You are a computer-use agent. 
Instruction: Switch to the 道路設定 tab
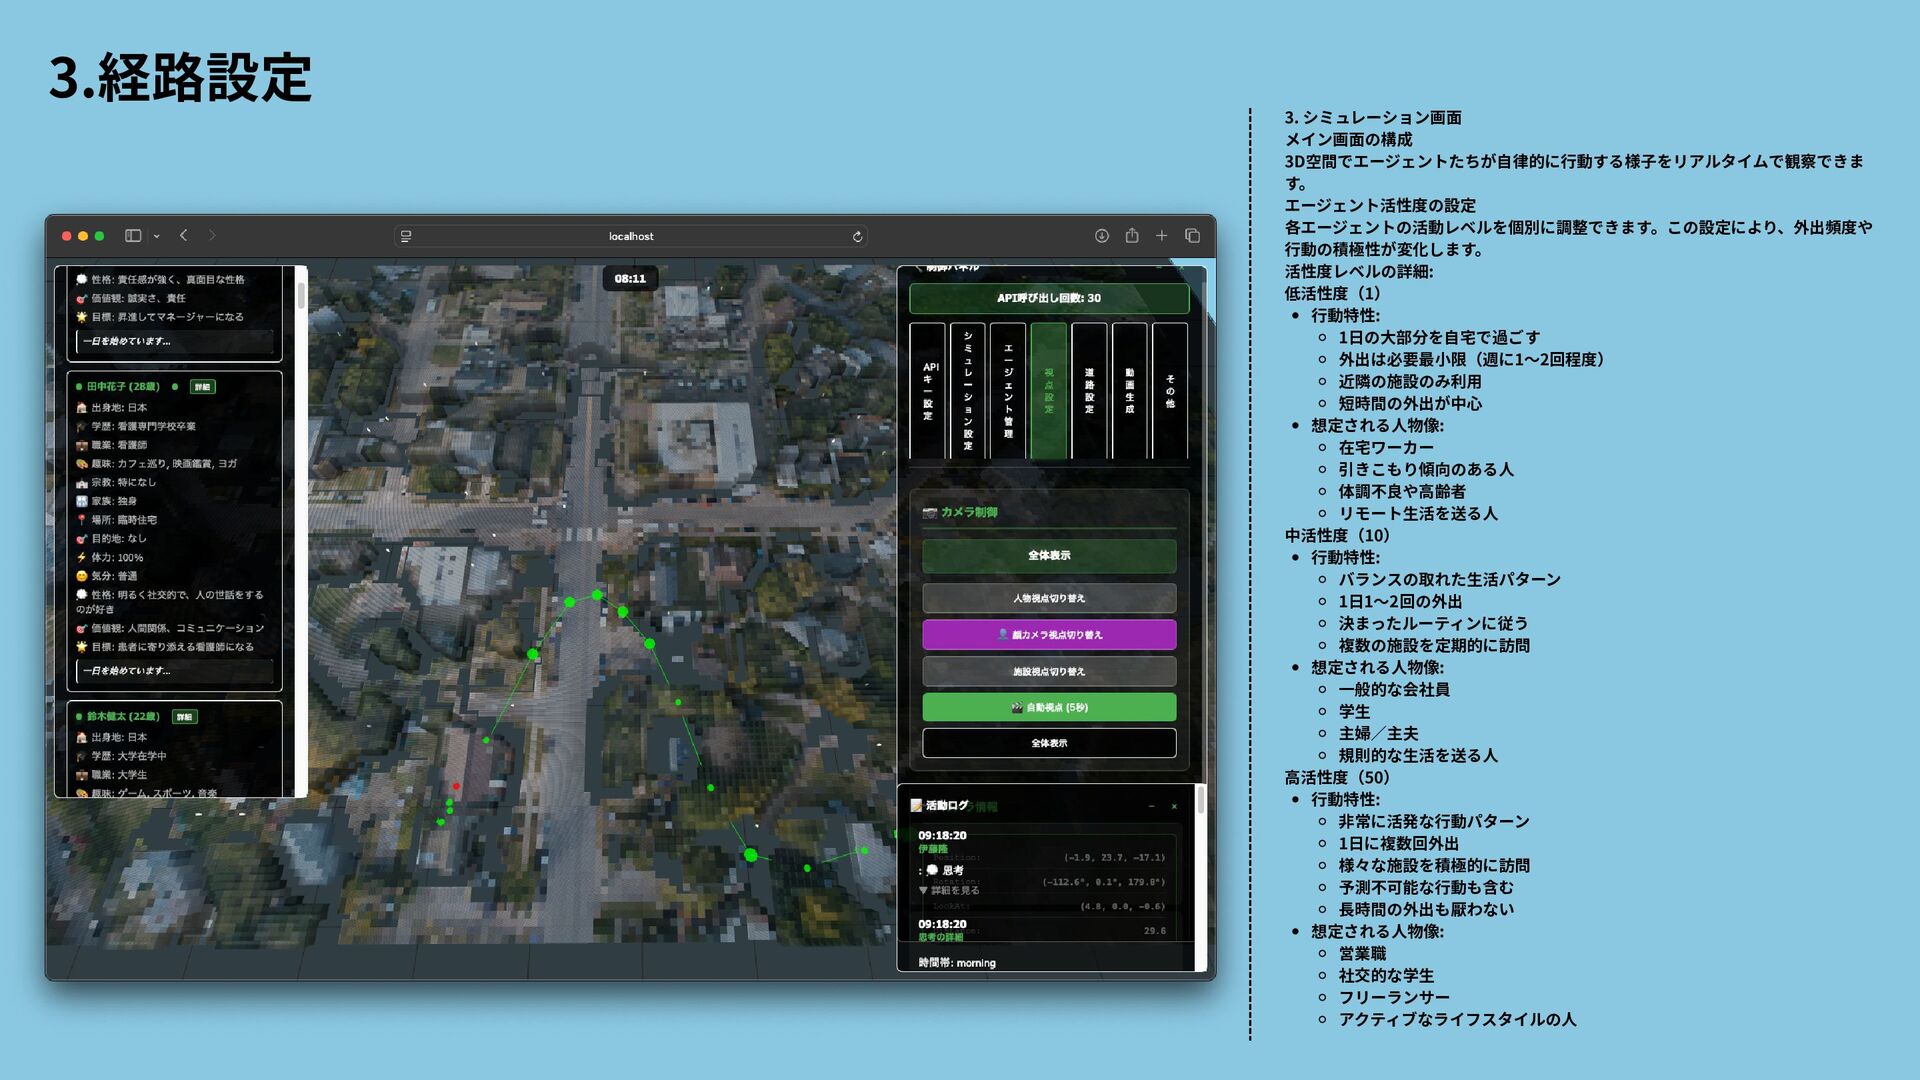(1089, 390)
